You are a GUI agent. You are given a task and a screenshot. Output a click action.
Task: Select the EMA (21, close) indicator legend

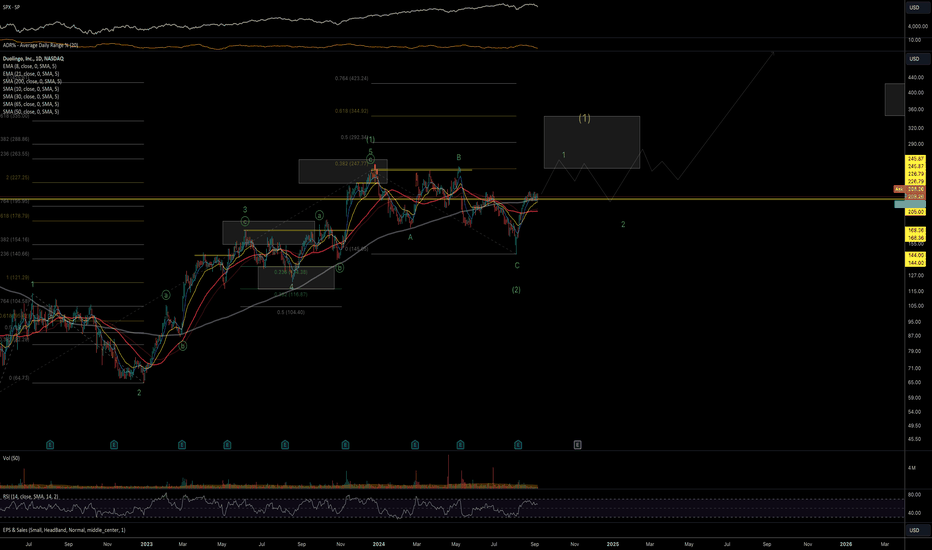(x=31, y=74)
